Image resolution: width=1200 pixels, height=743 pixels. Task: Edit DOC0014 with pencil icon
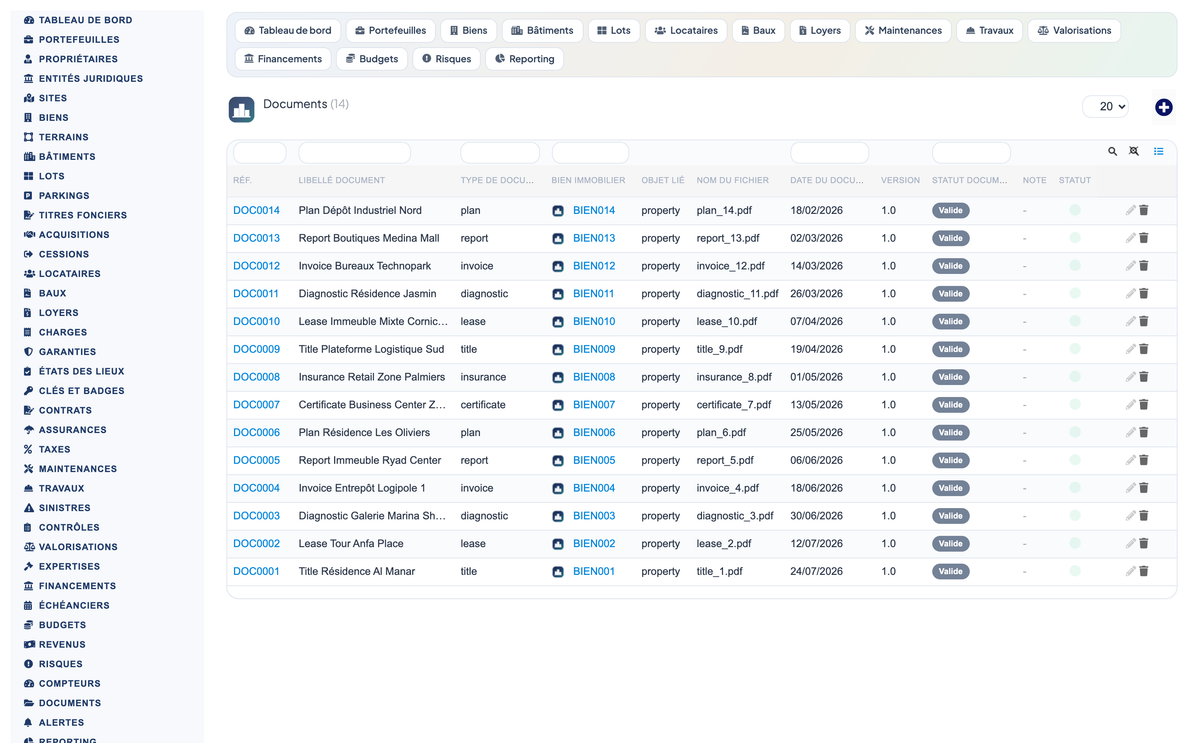tap(1130, 210)
